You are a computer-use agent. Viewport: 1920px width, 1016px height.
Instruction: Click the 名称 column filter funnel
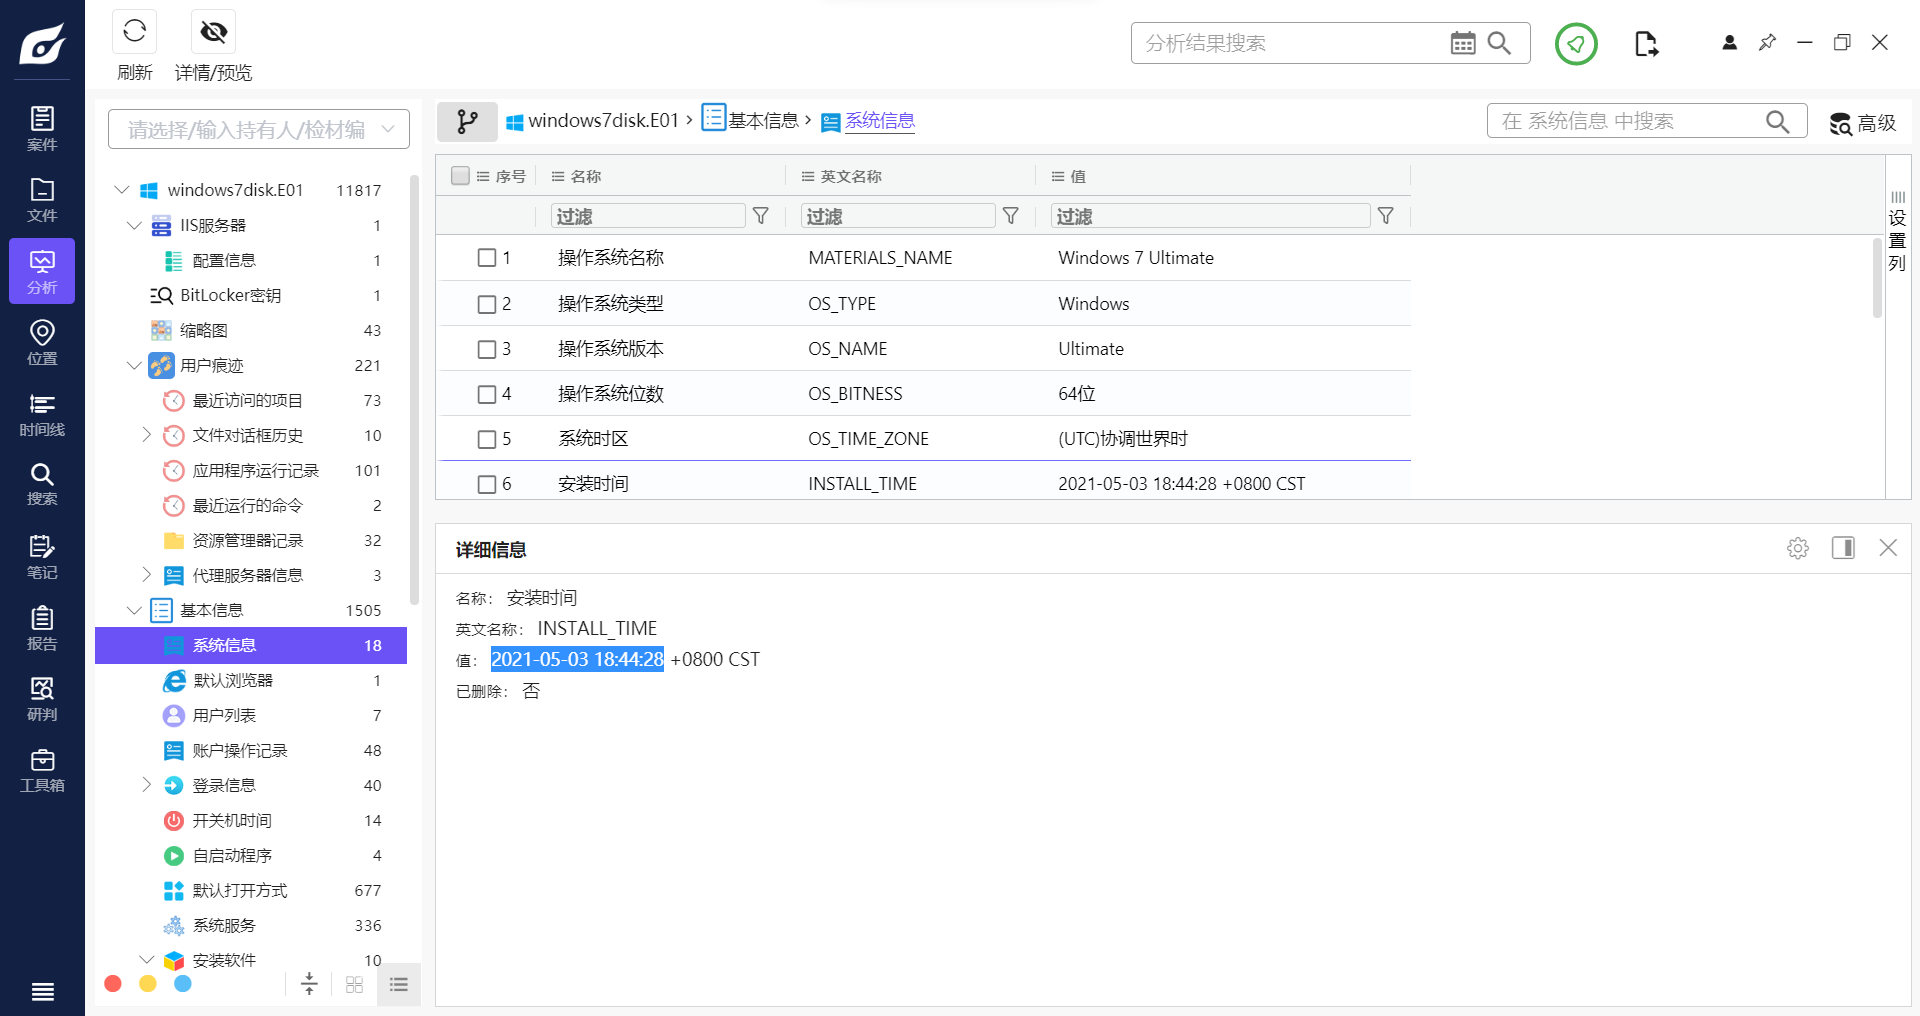click(761, 216)
